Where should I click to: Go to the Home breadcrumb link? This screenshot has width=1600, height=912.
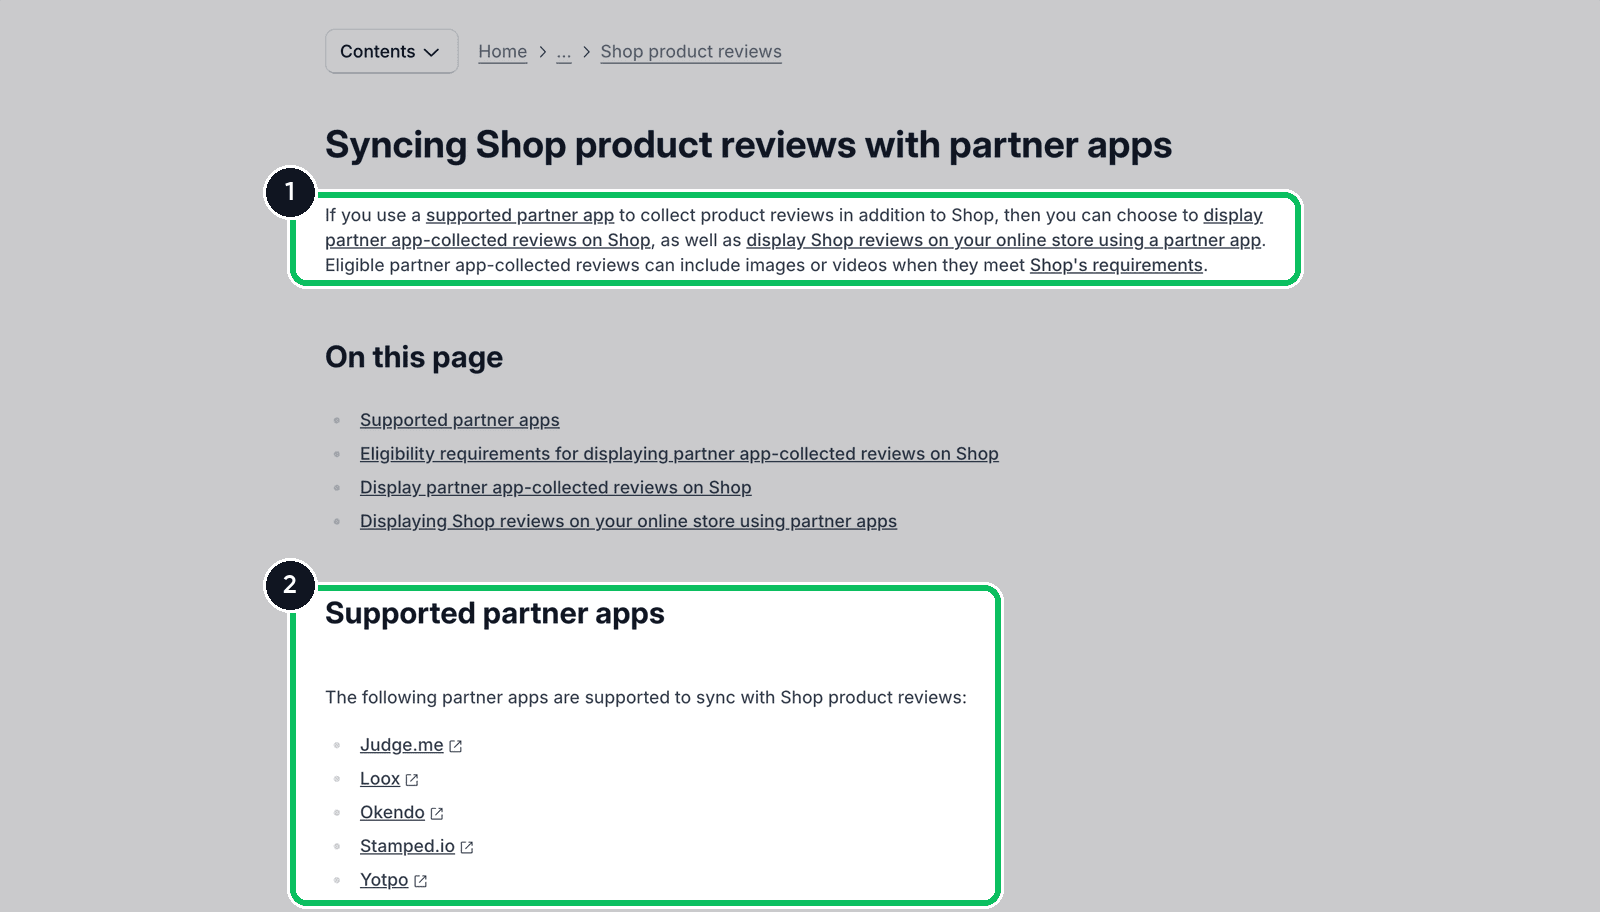pos(502,52)
